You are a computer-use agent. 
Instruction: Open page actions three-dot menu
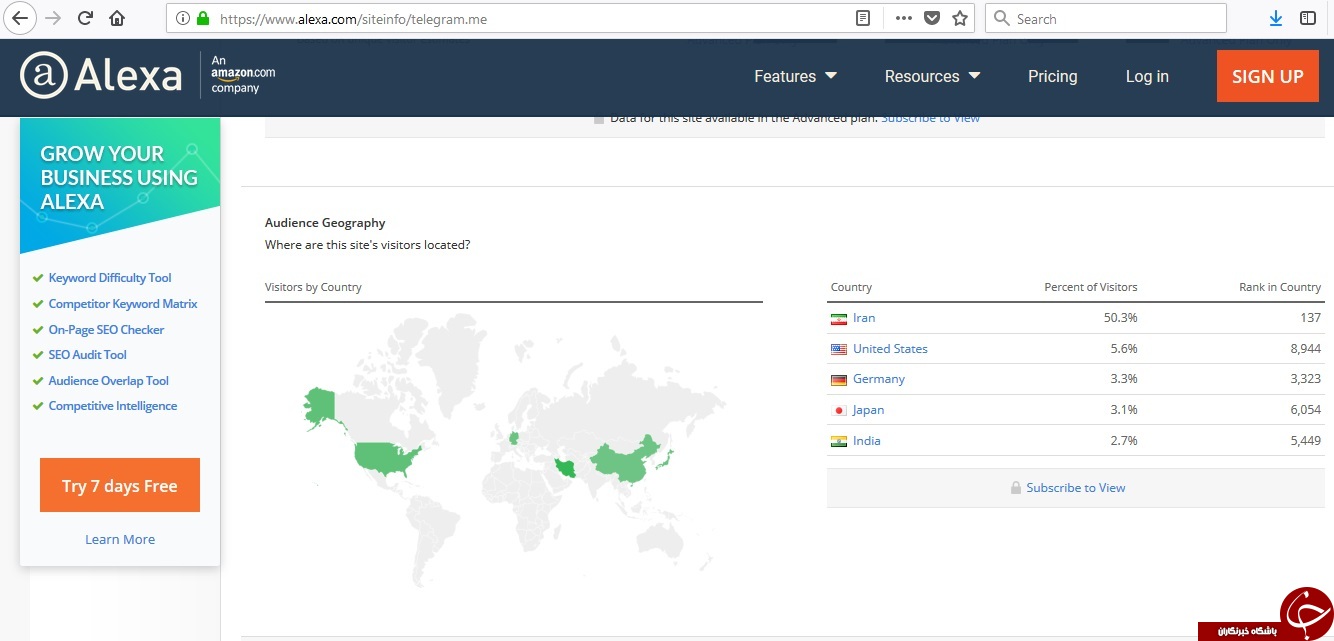click(903, 18)
